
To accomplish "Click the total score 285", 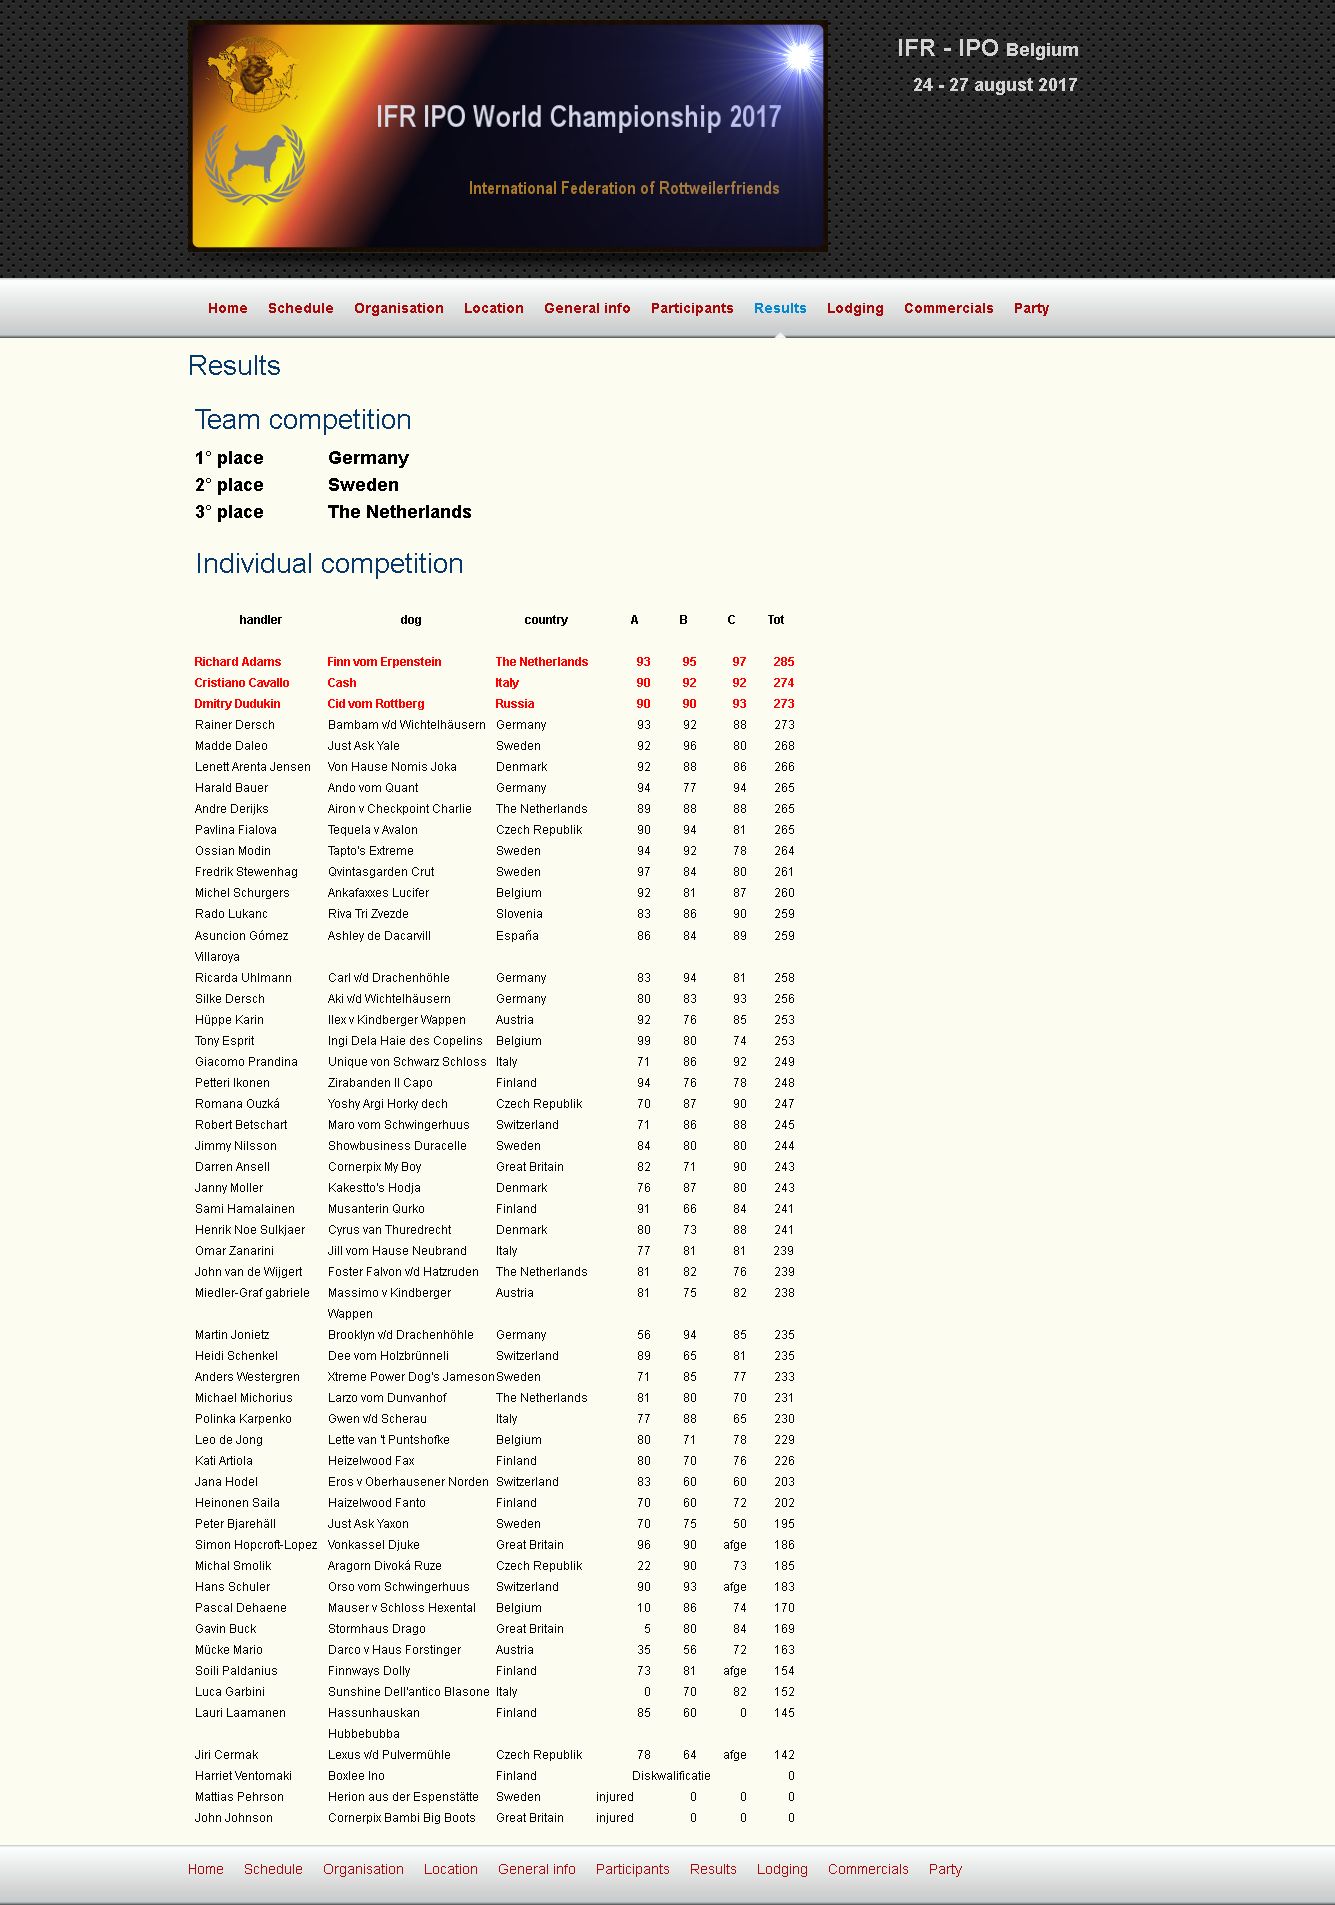I will click(x=784, y=662).
